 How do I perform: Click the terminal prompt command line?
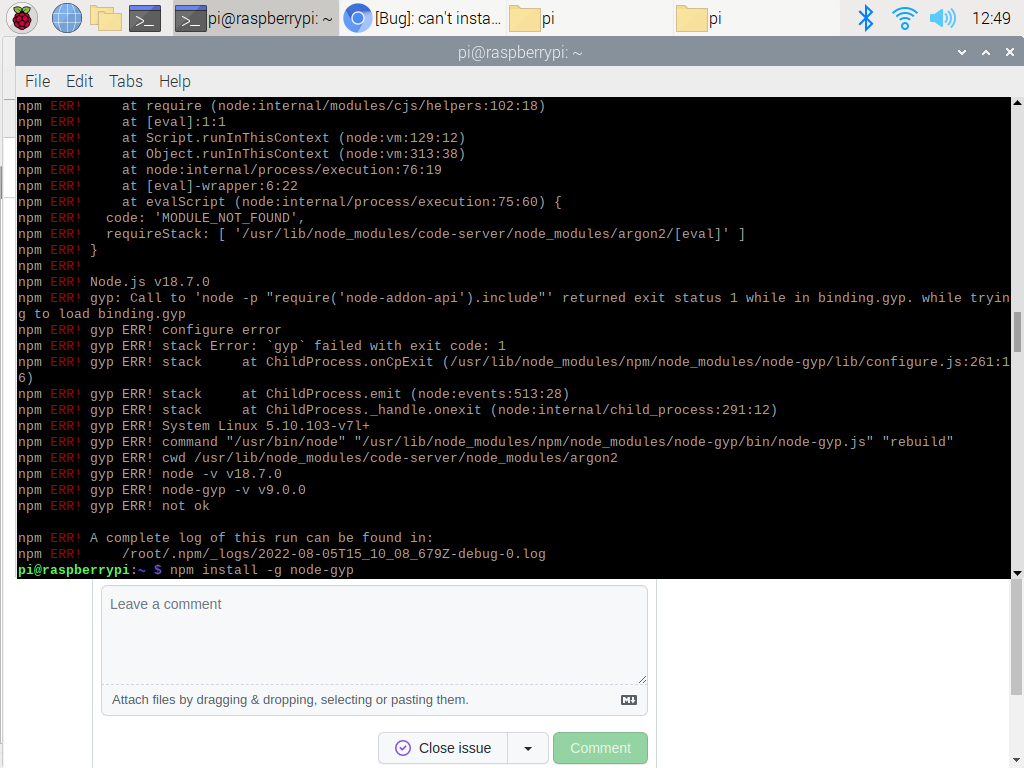pos(186,570)
